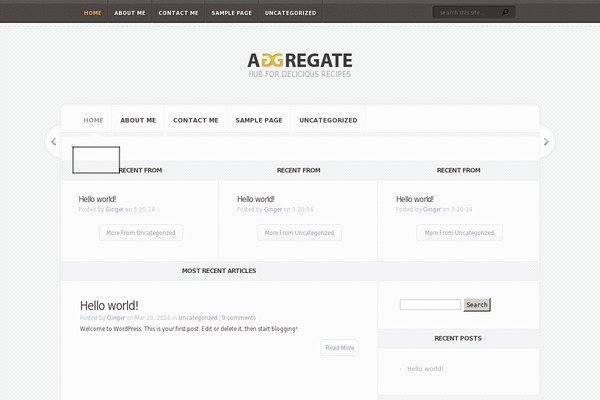Screen dimensions: 600x400
Task: Click the Recent Posts sidebar heading
Action: (x=458, y=338)
